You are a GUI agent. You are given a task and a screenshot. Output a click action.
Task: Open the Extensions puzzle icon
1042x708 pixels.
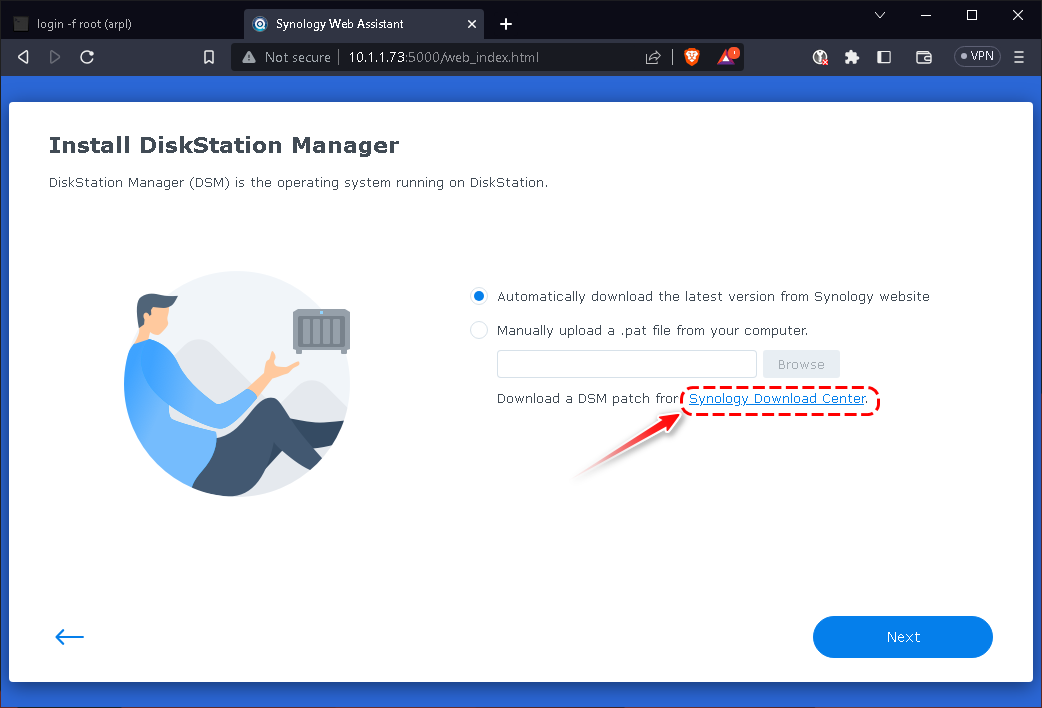(852, 57)
